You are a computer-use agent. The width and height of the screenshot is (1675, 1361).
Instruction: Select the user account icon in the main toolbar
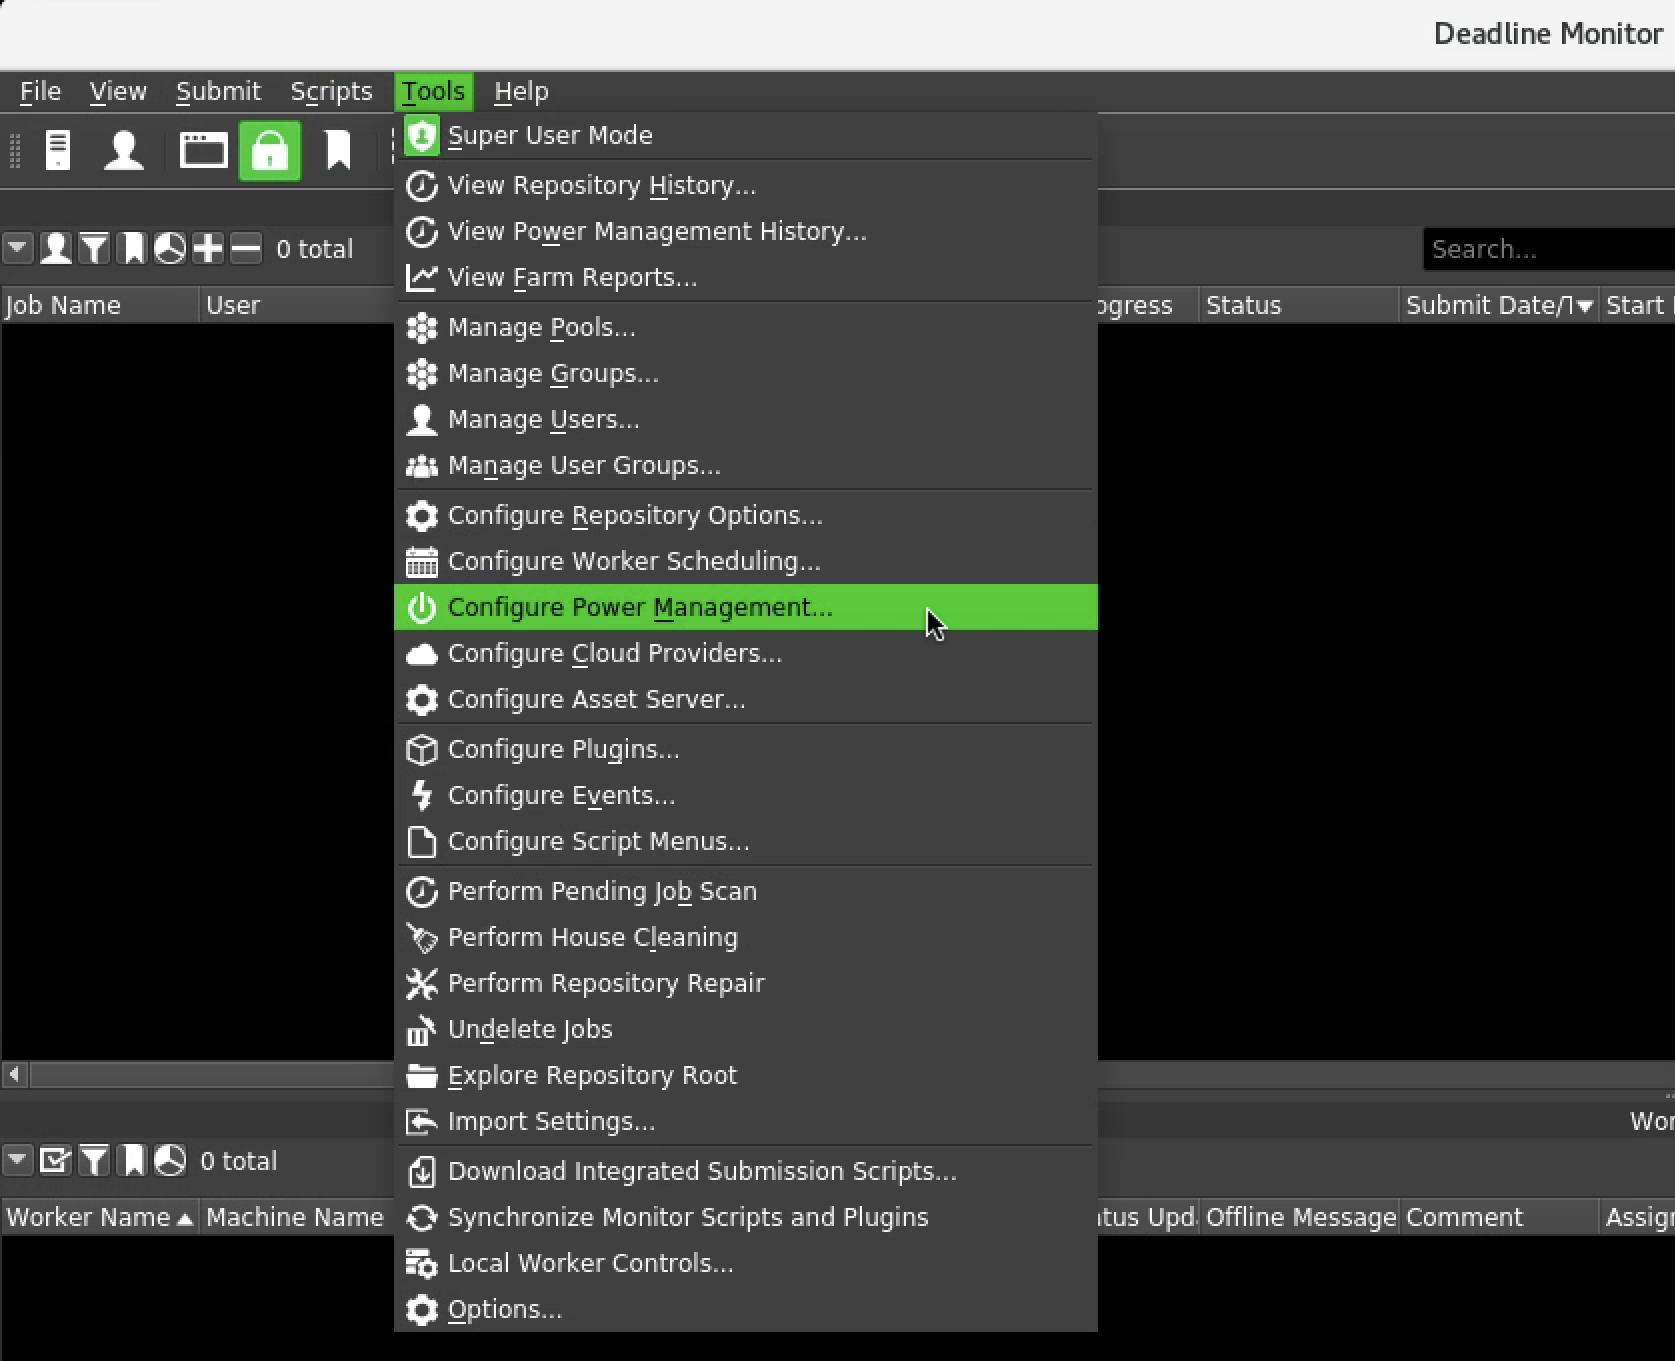(124, 150)
